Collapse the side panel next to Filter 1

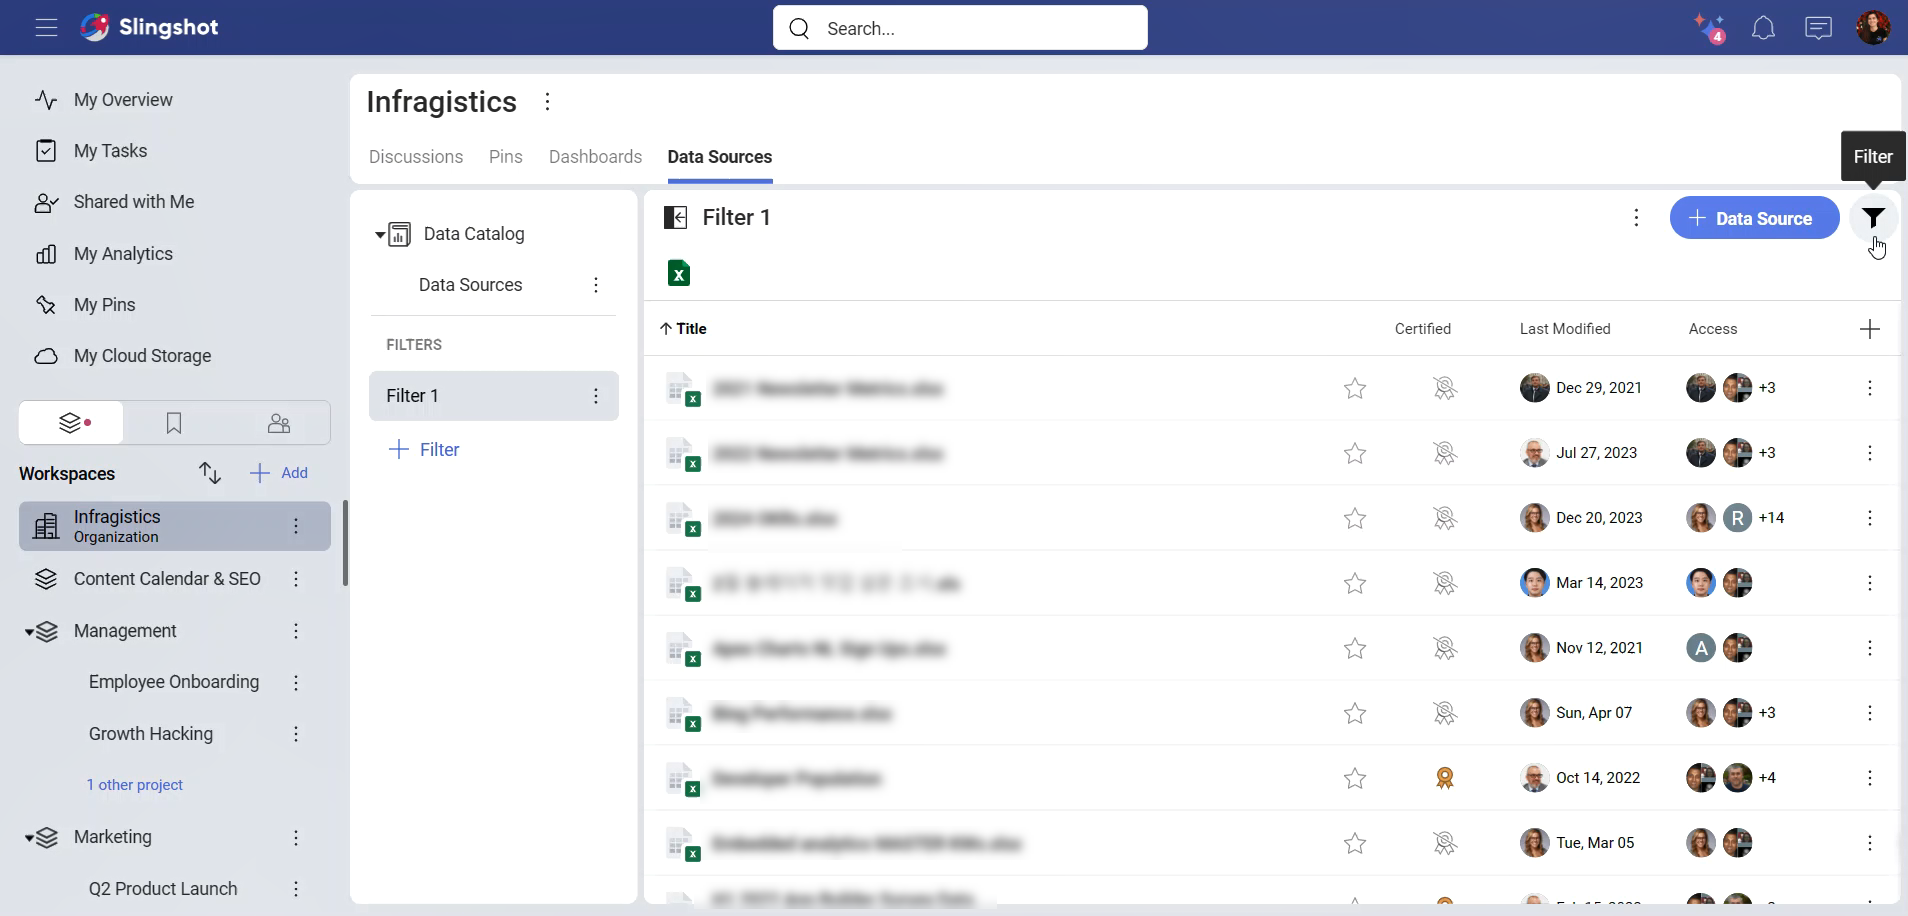pos(676,218)
